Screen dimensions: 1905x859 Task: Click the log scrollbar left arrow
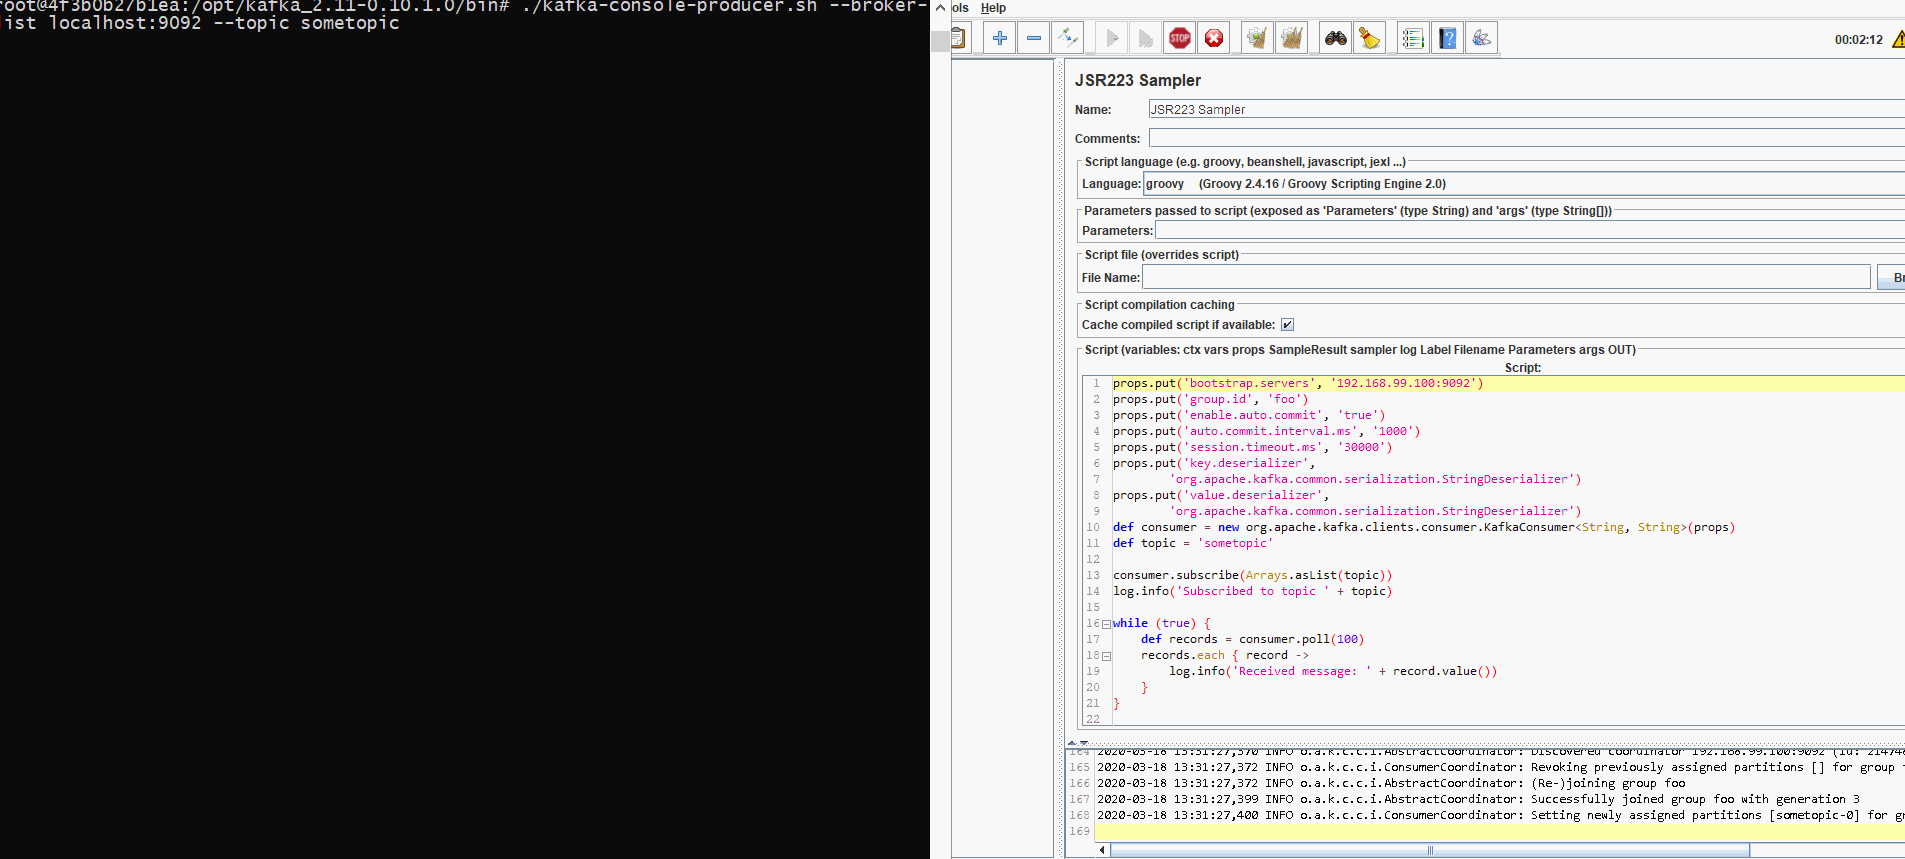1103,850
